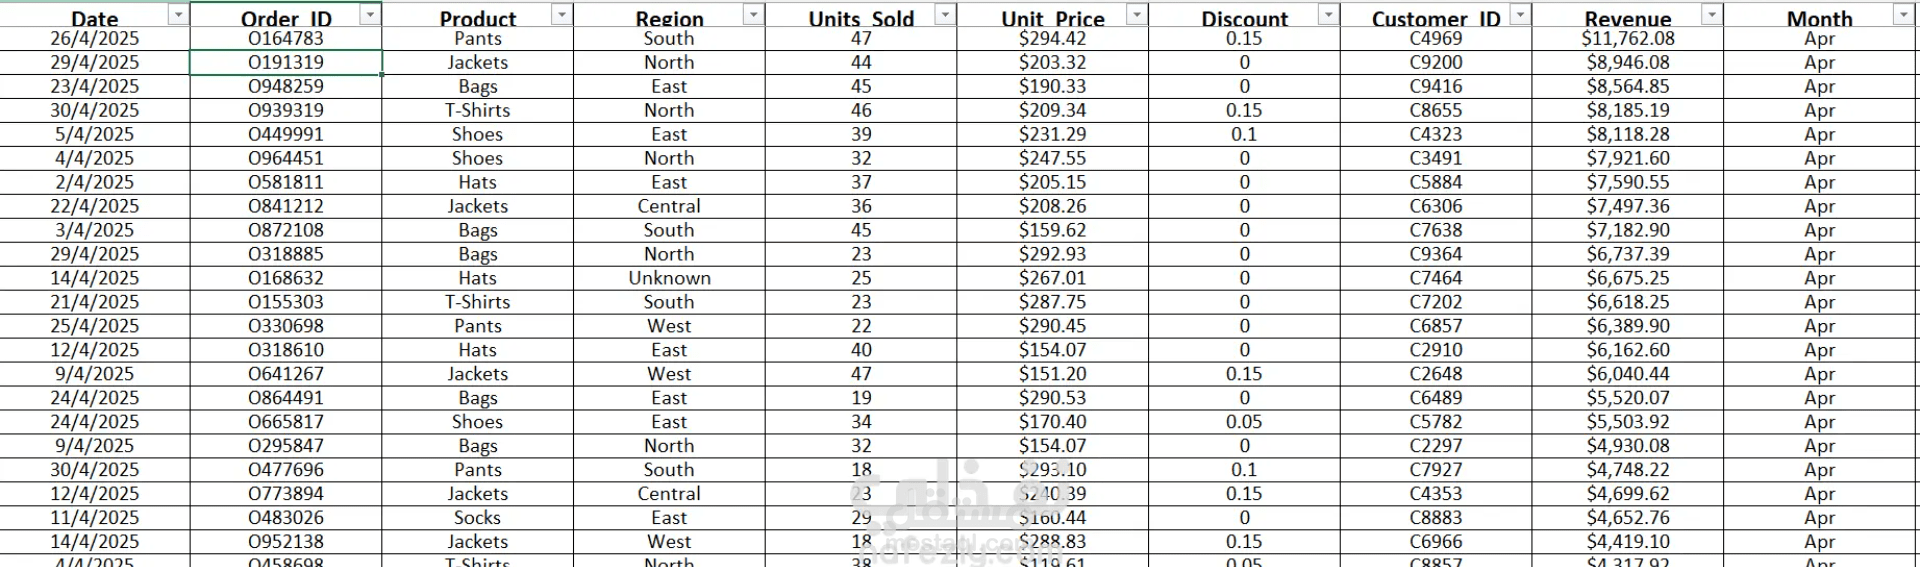Select customer cell C9416

1436,86
